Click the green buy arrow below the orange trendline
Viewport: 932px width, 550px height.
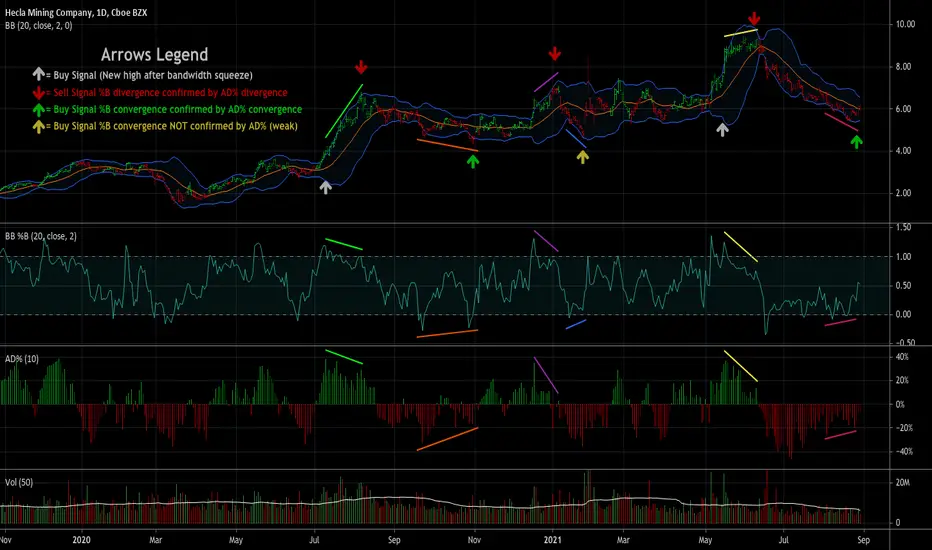pos(473,159)
